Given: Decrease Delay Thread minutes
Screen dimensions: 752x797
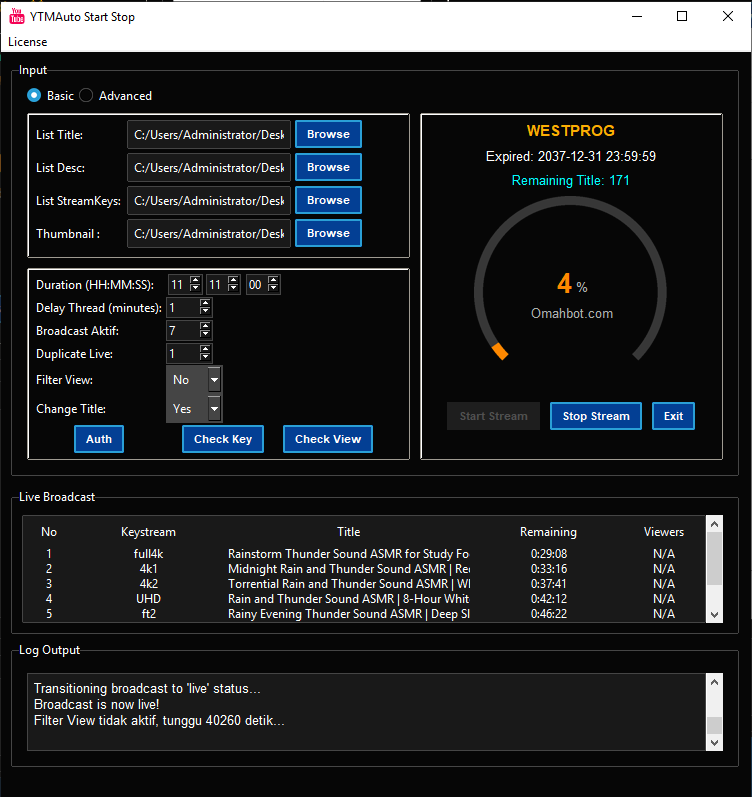Looking at the screenshot, I should pos(205,312).
